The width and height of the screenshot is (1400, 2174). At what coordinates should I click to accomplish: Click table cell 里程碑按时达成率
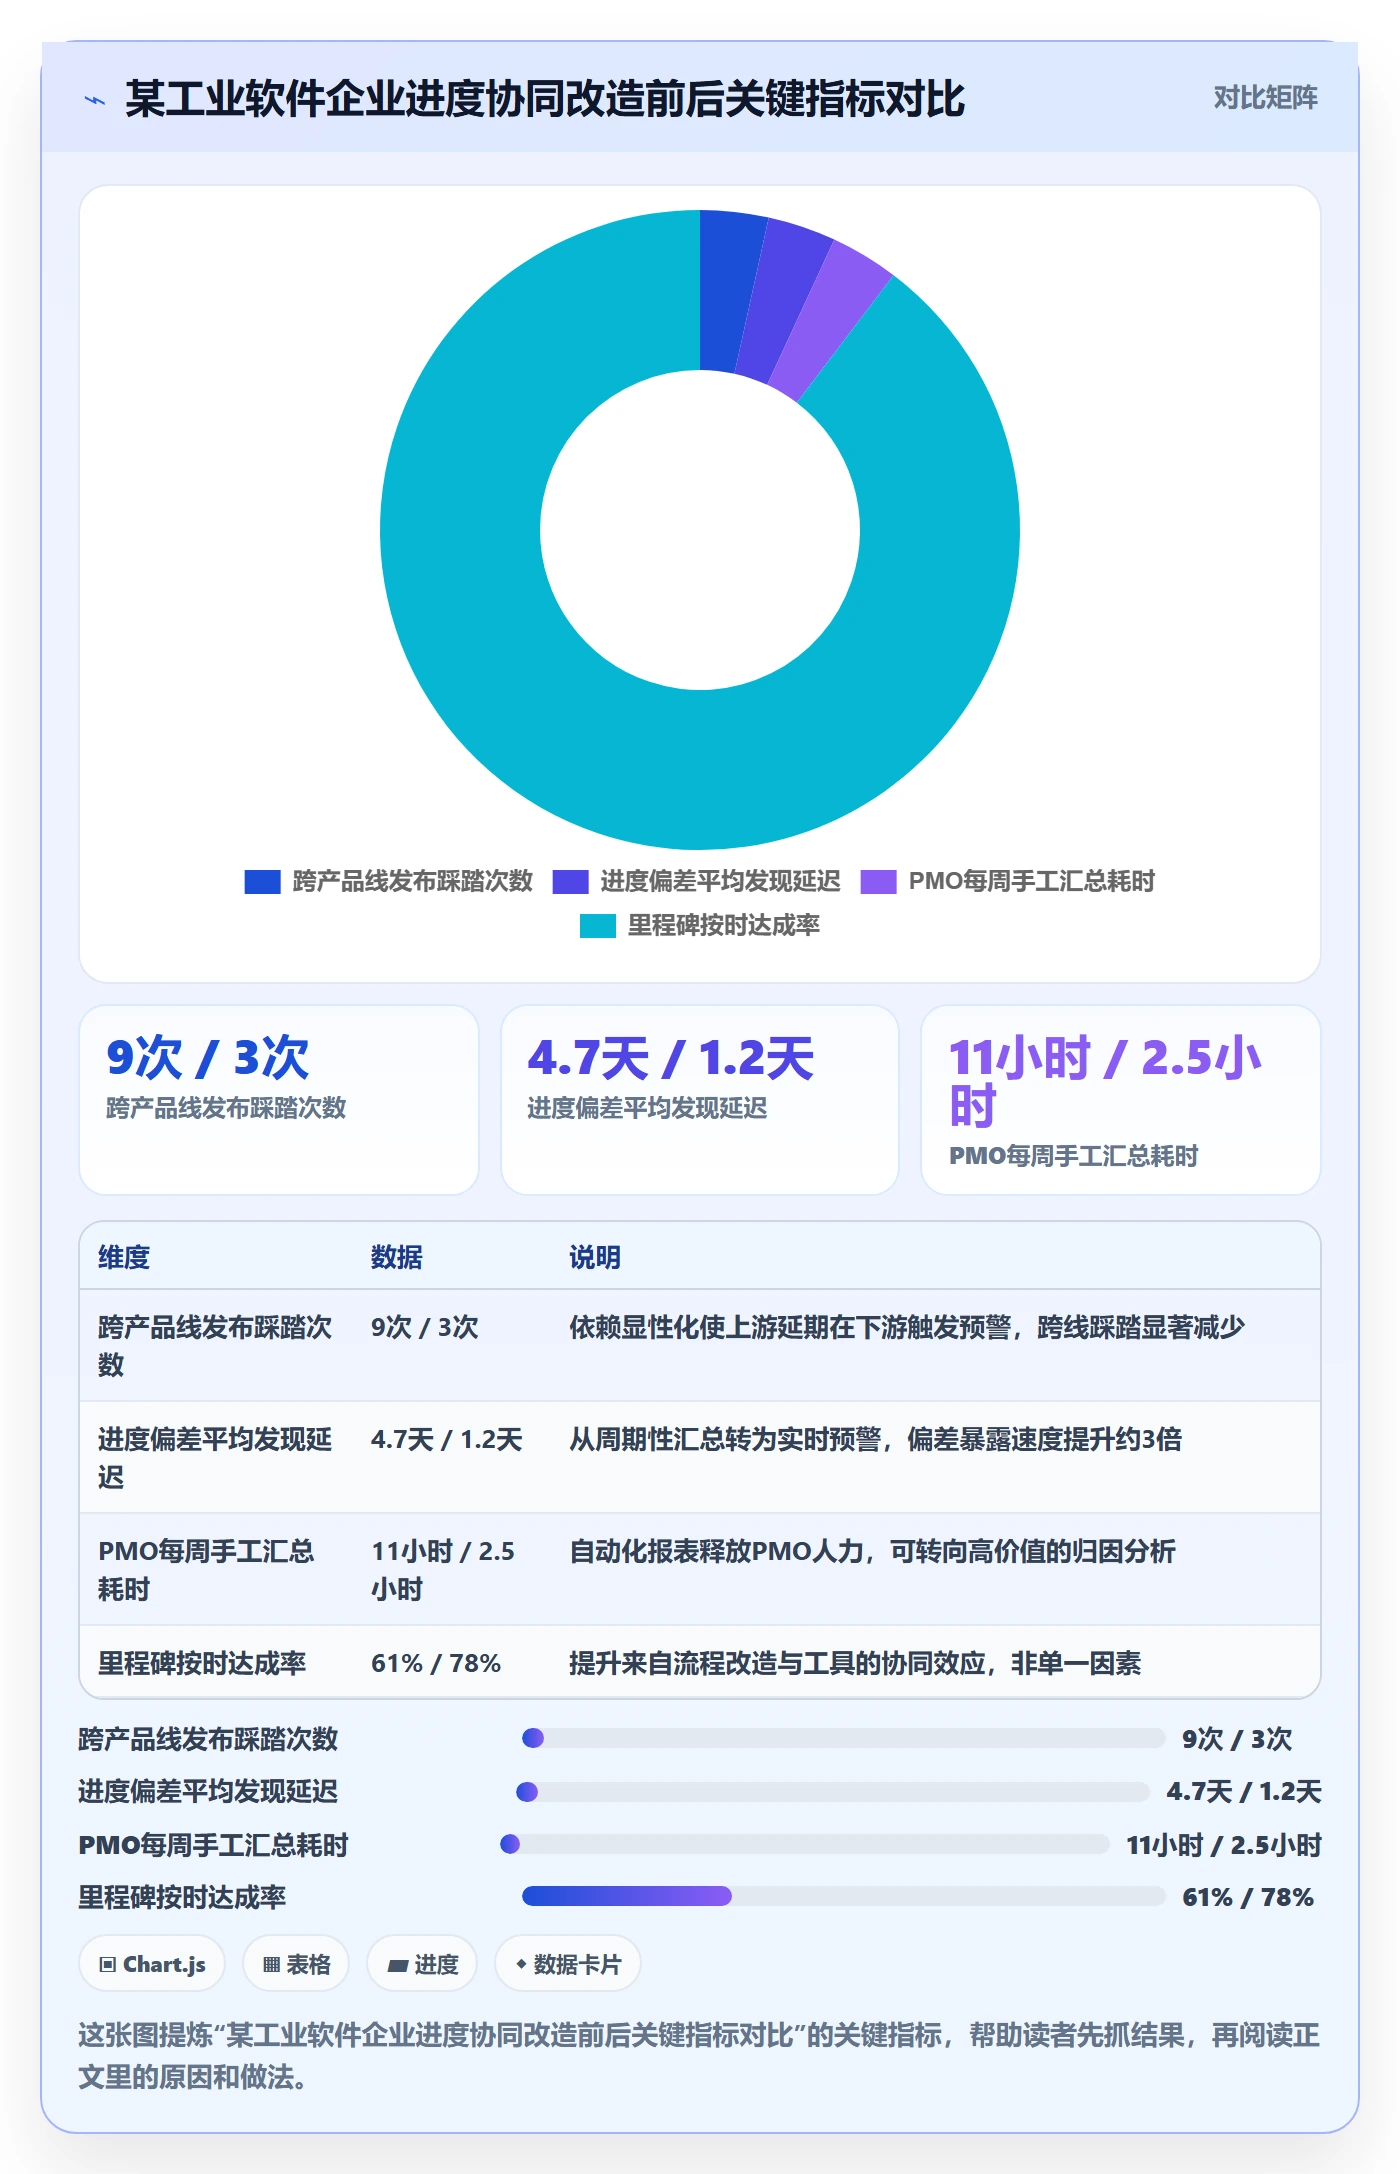[x=202, y=1663]
